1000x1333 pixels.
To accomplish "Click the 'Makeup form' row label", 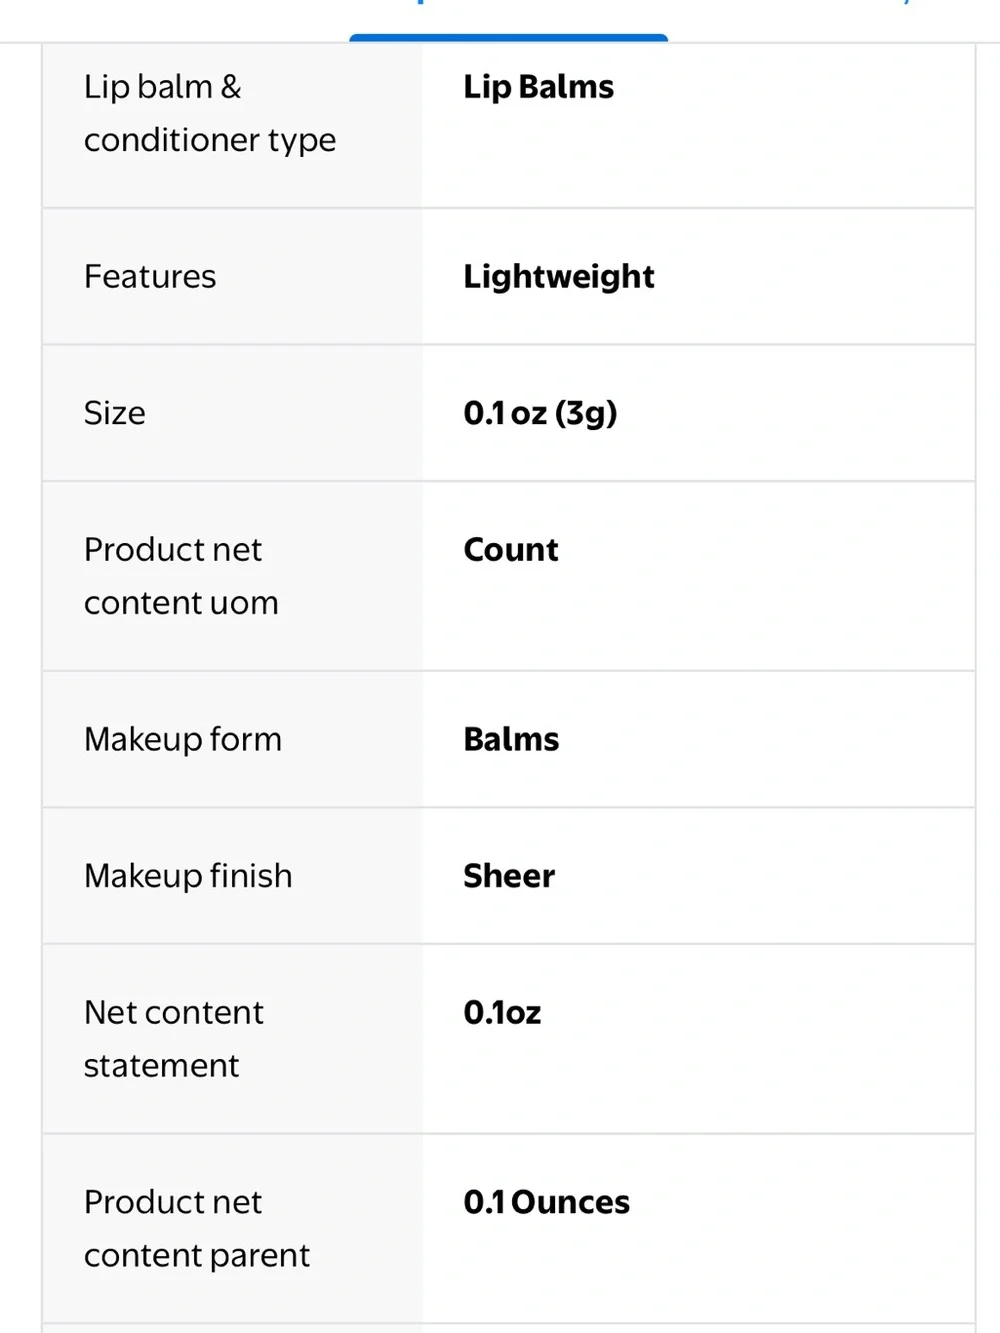I will tap(183, 740).
